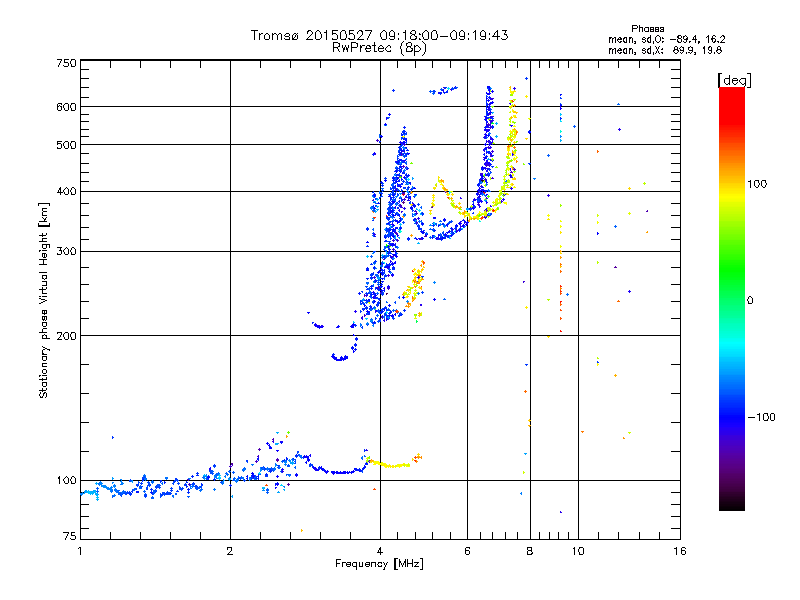Click the height-axis tick label "750"
This screenshot has width=800, height=600.
(x=67, y=63)
